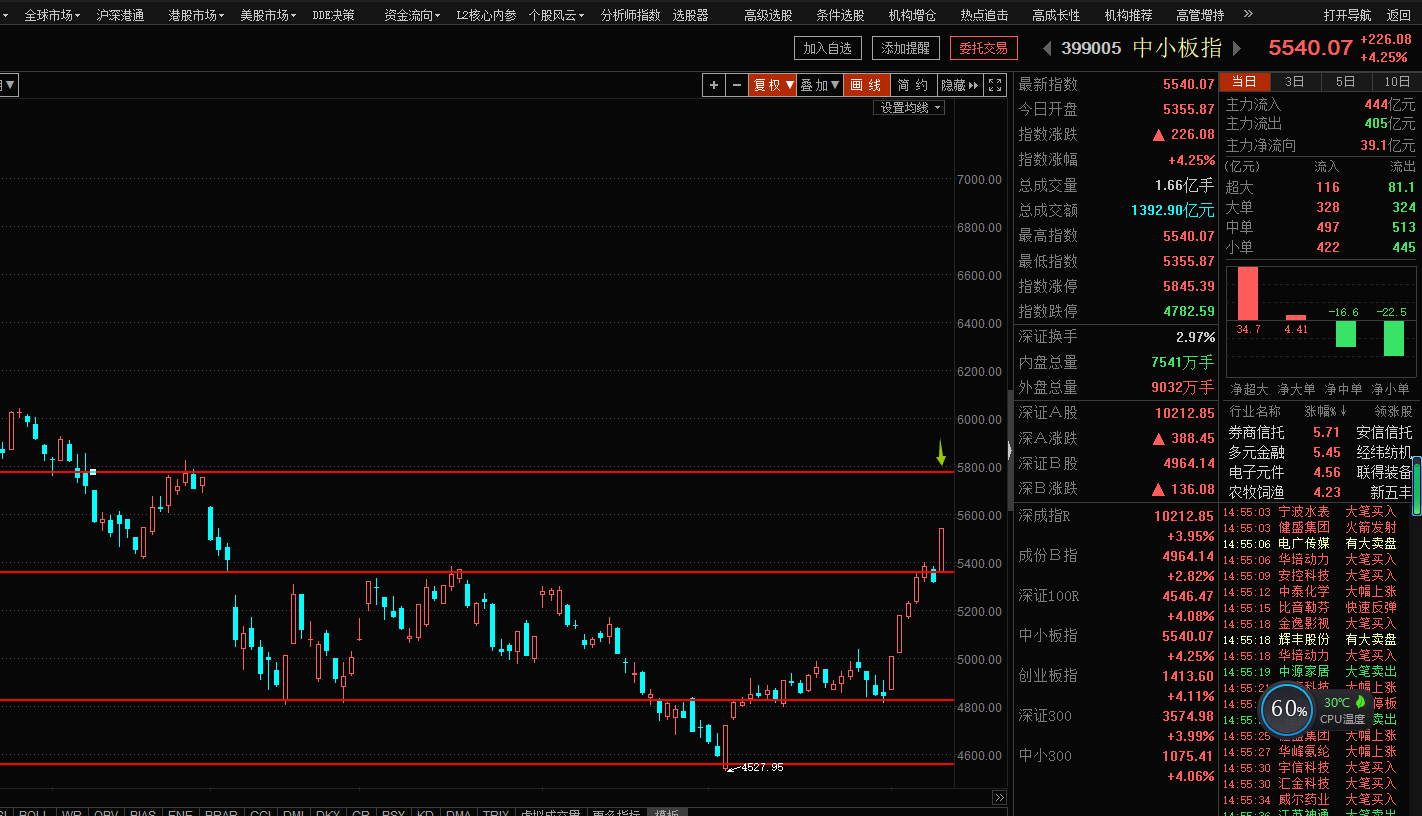Open 沪深港通 menu item
The width and height of the screenshot is (1422, 816).
pyautogui.click(x=120, y=15)
